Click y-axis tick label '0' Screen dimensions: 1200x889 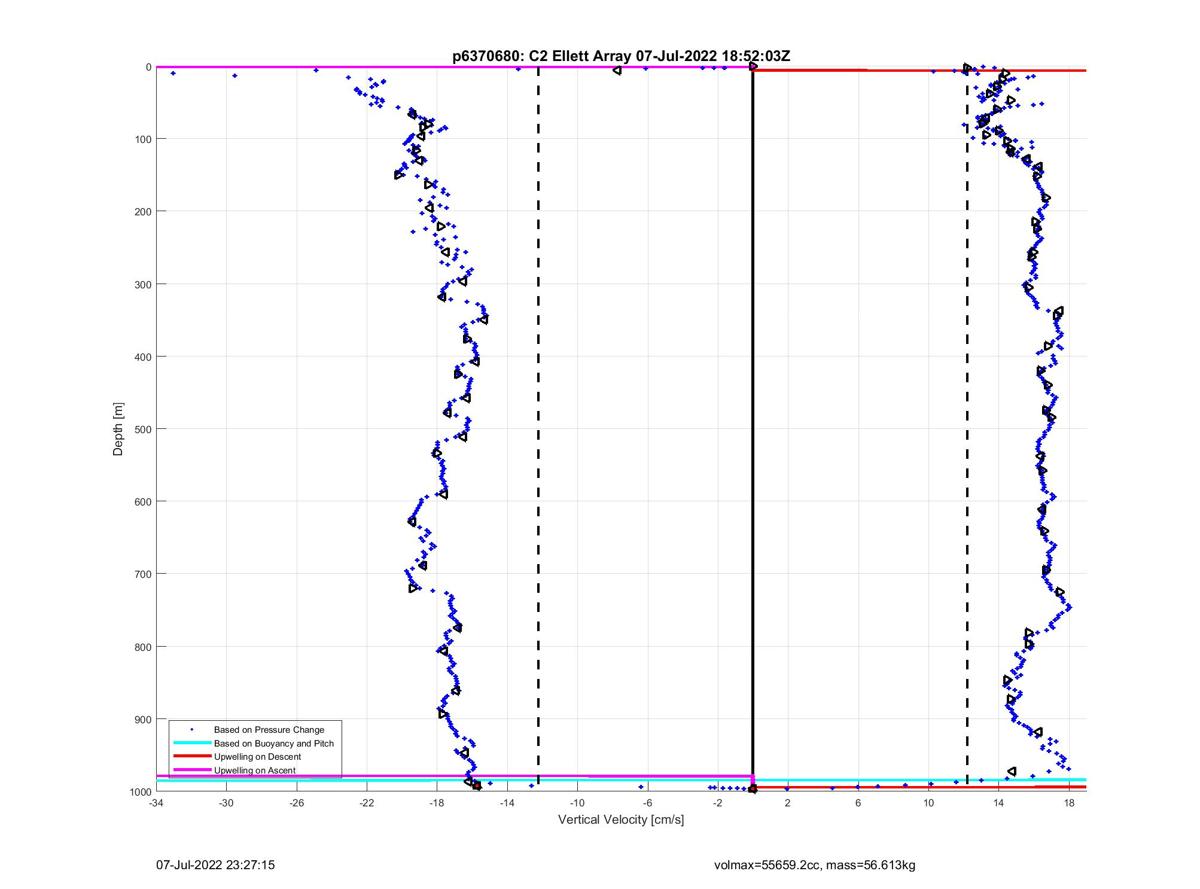148,67
